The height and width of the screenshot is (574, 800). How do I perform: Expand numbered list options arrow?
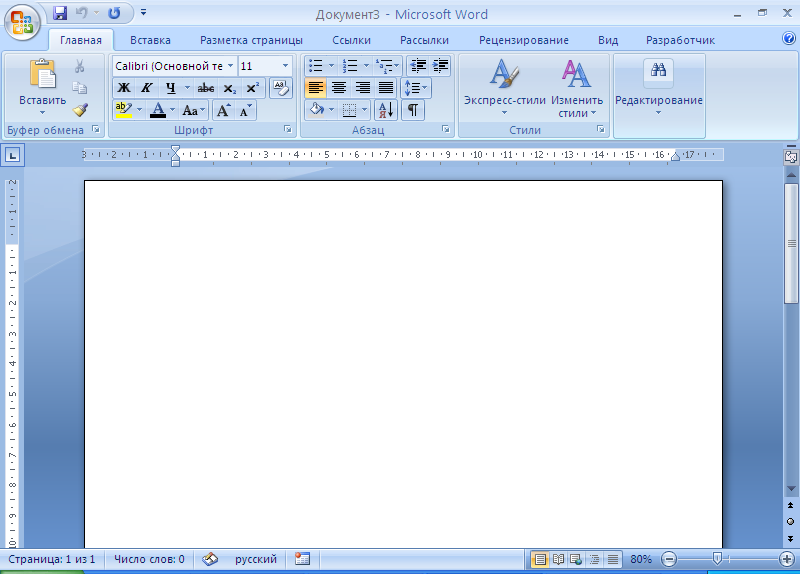coord(366,66)
